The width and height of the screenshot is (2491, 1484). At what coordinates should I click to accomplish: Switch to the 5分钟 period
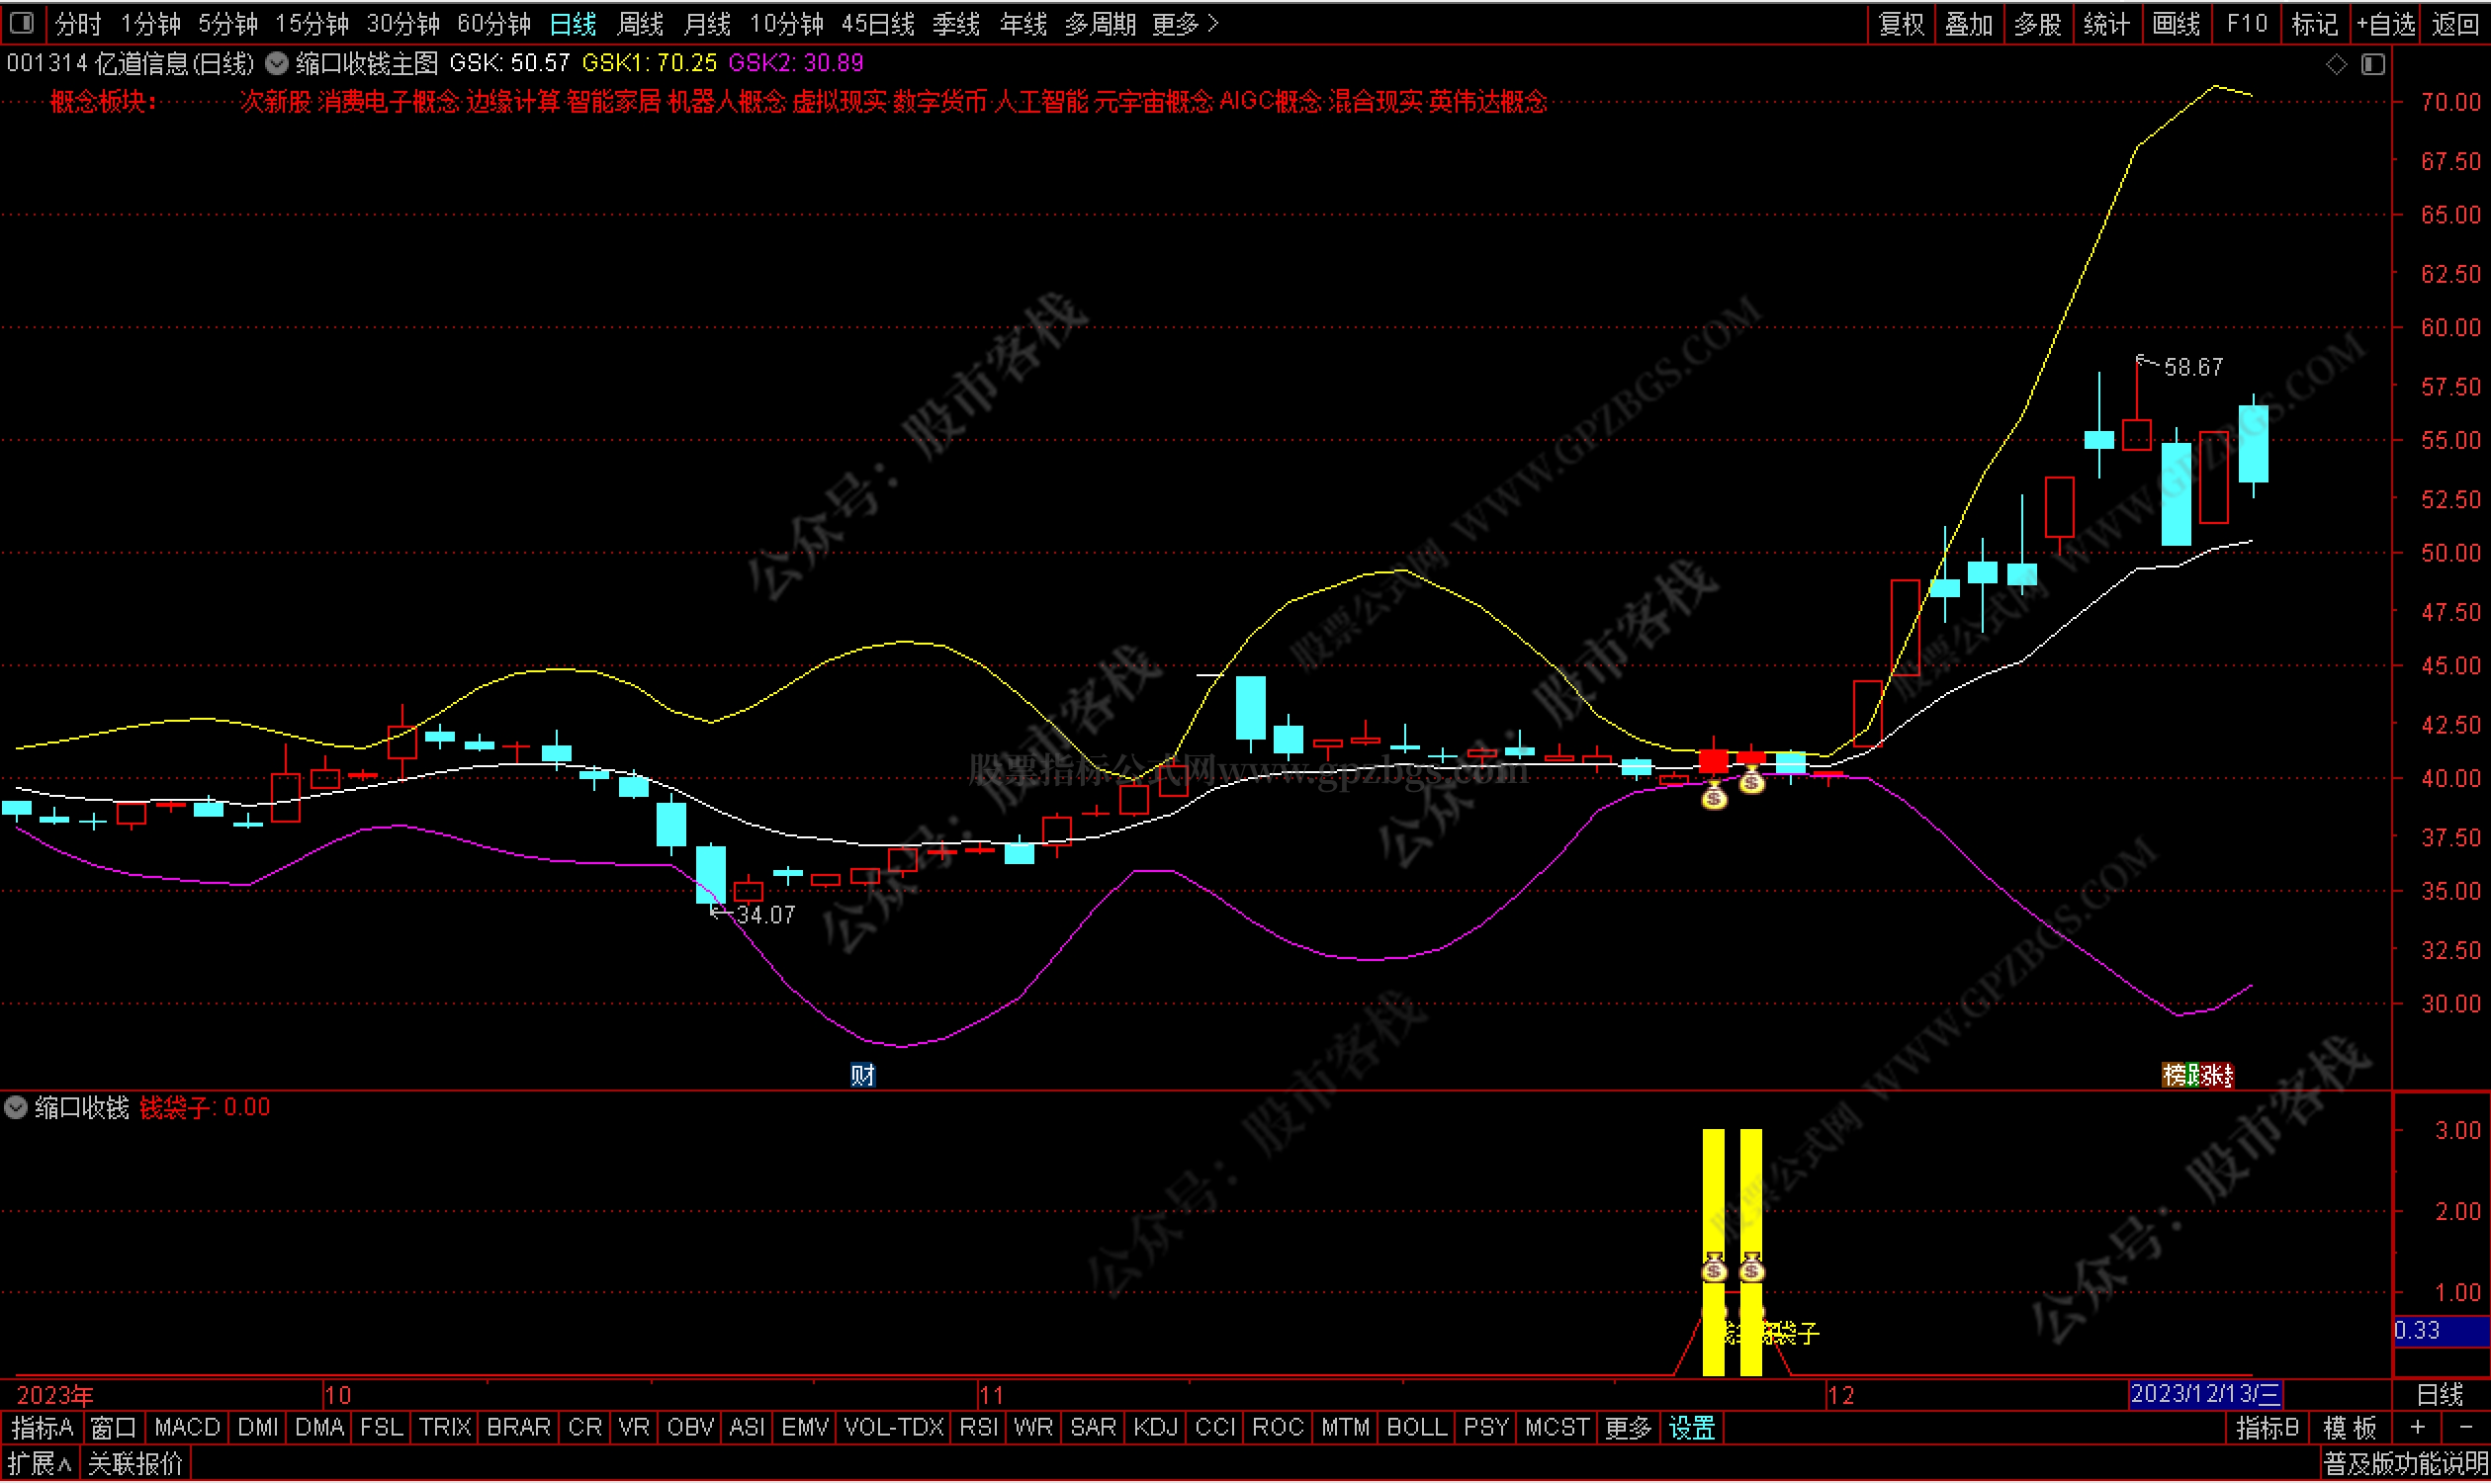coord(228,24)
